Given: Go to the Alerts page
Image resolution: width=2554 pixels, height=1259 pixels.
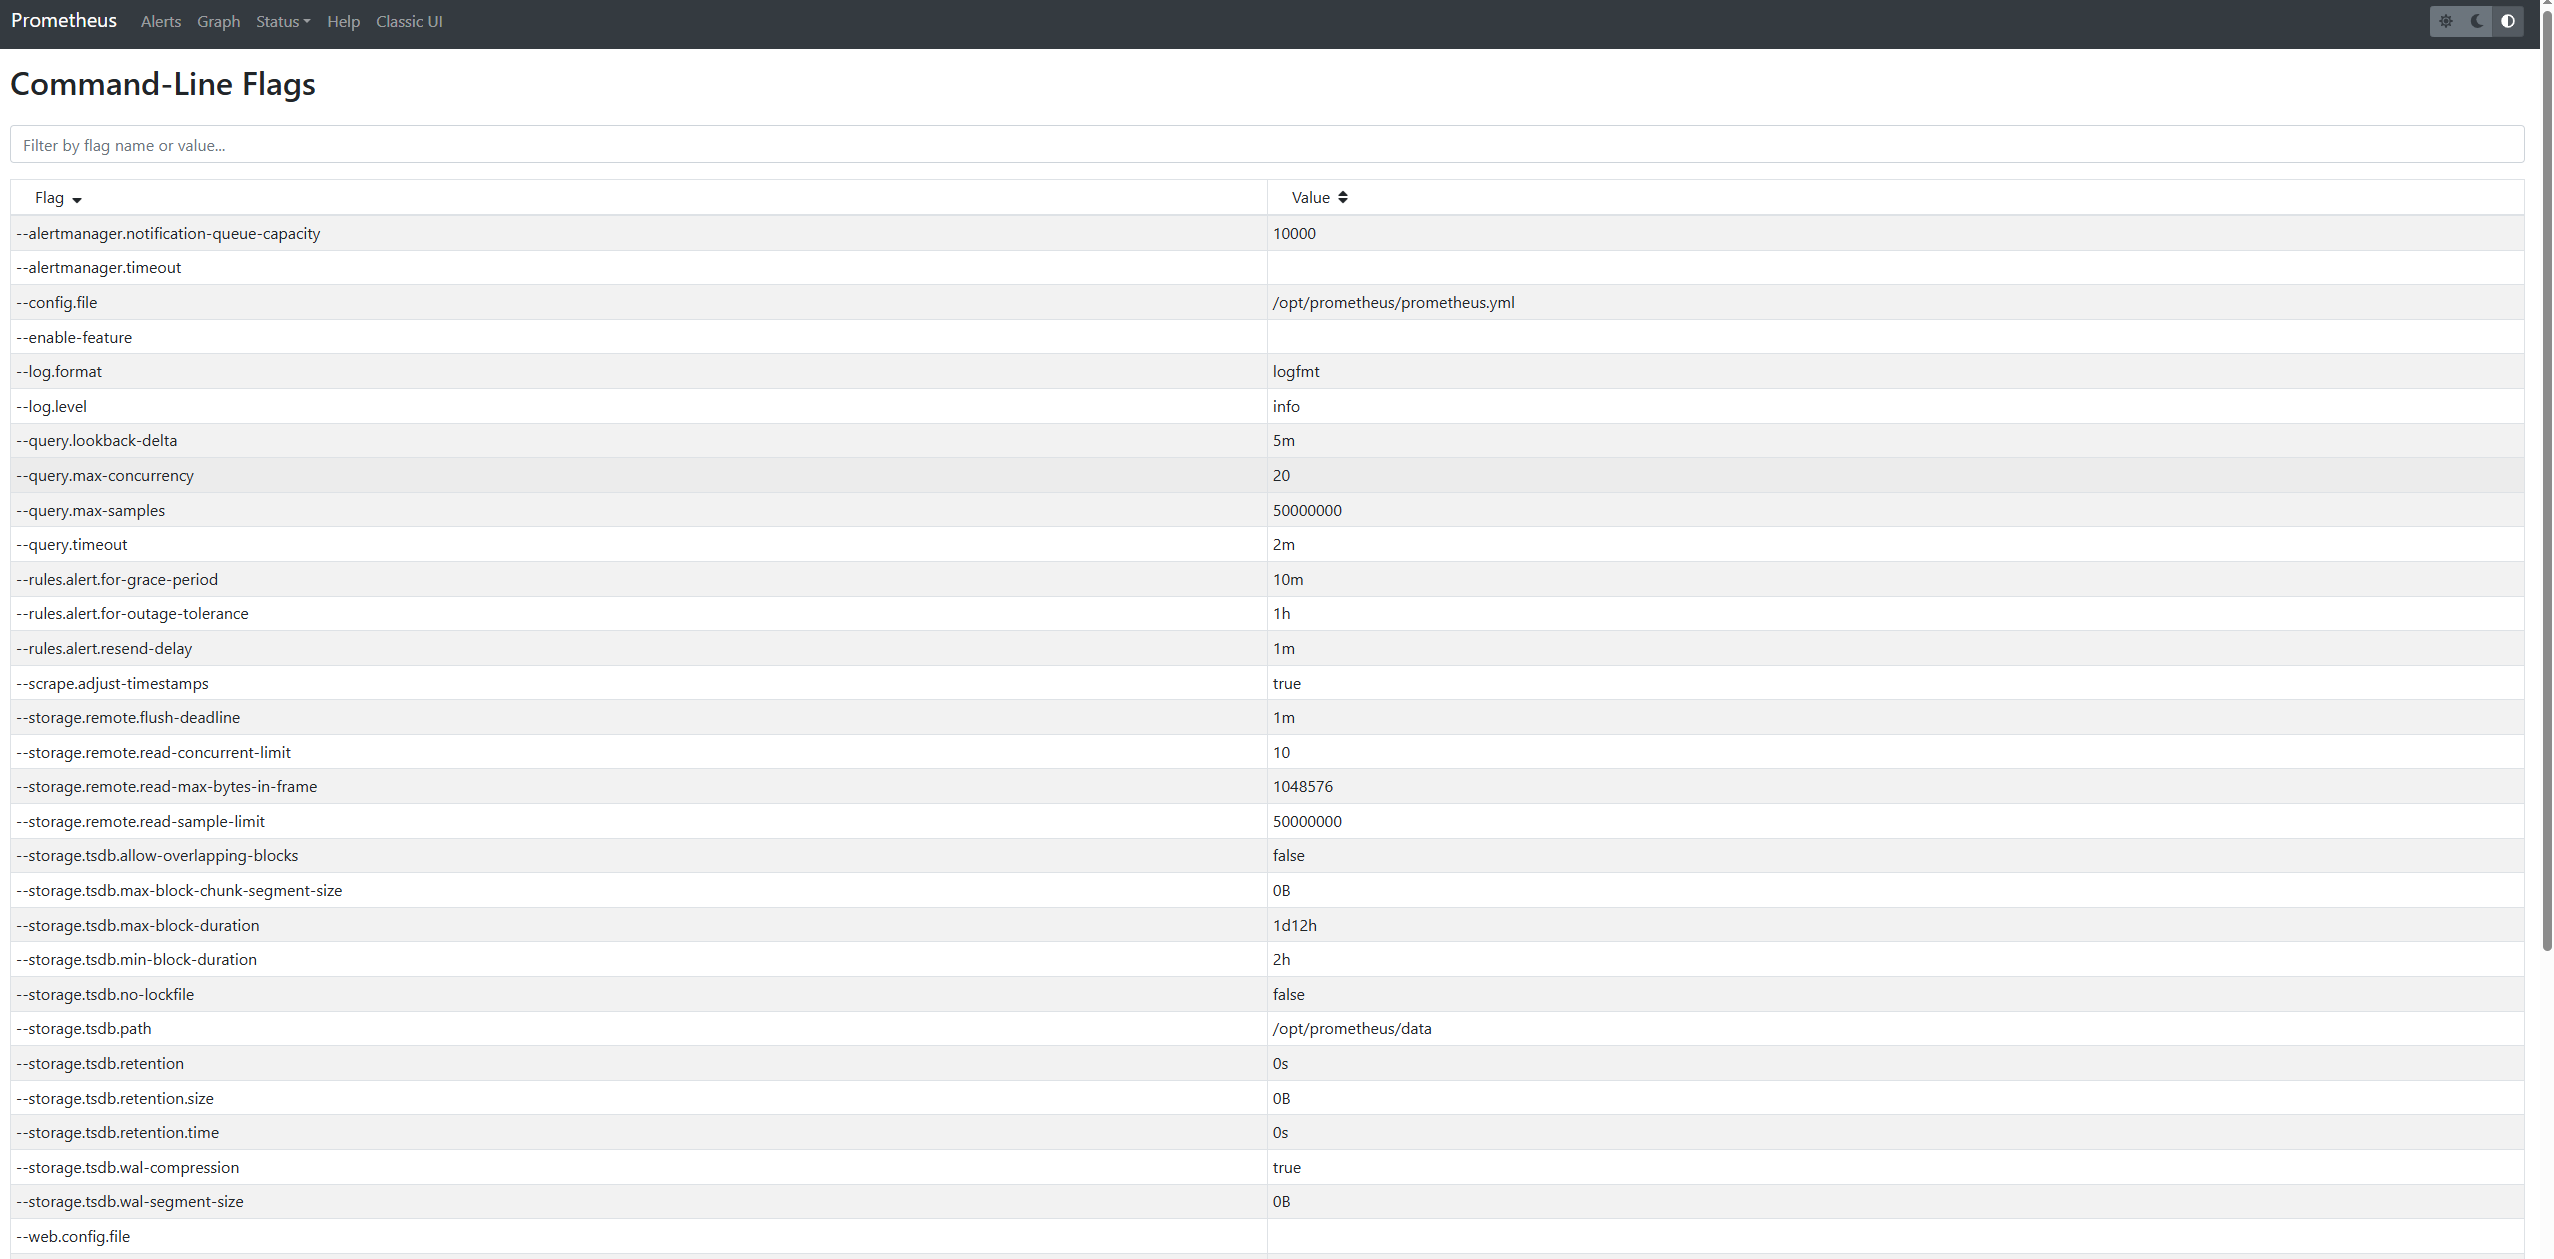Looking at the screenshot, I should (x=161, y=22).
